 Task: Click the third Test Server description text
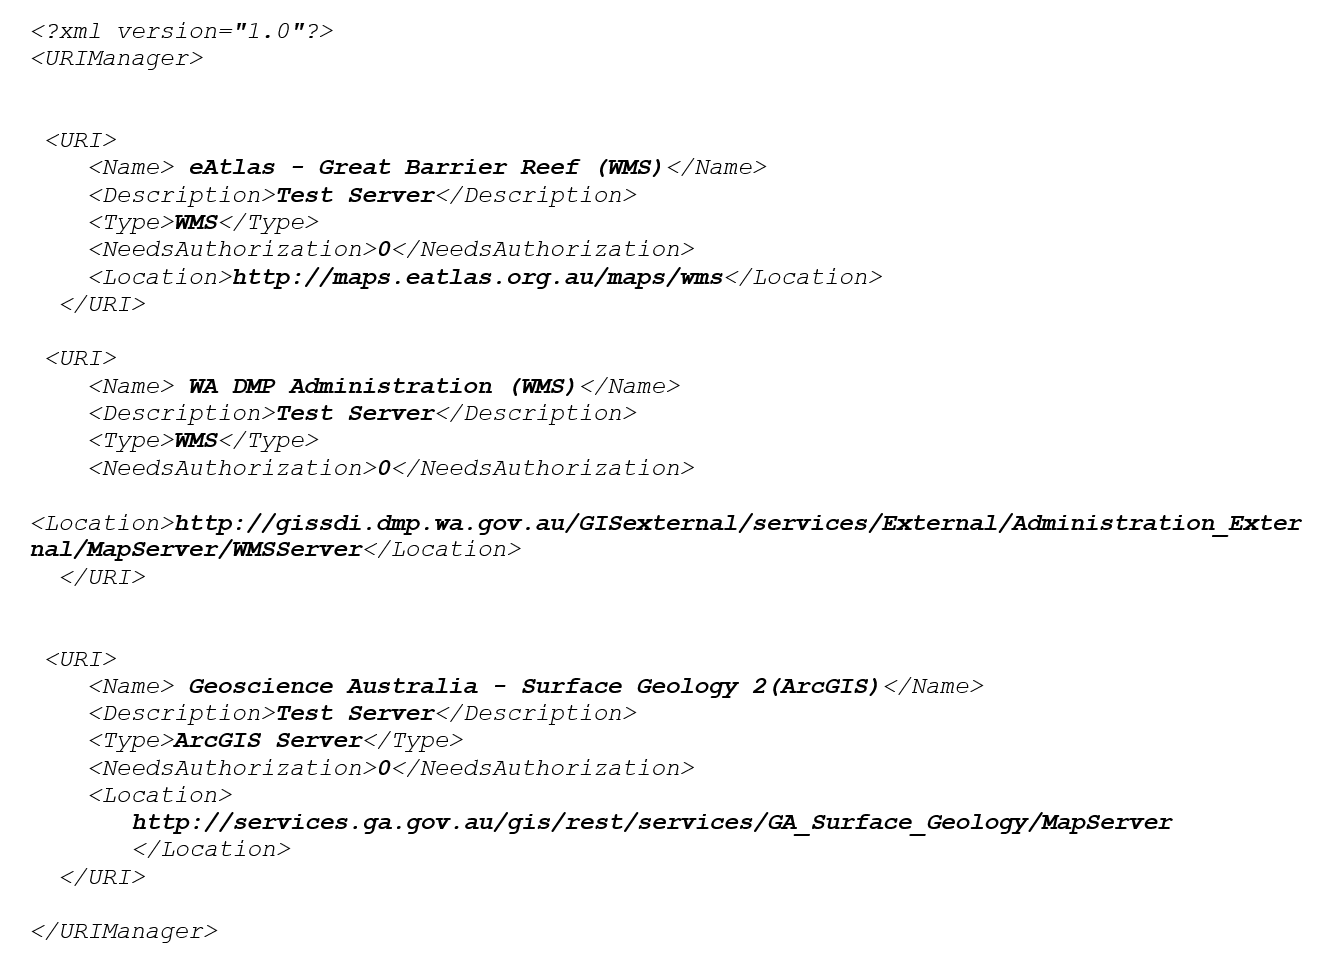[x=355, y=713]
